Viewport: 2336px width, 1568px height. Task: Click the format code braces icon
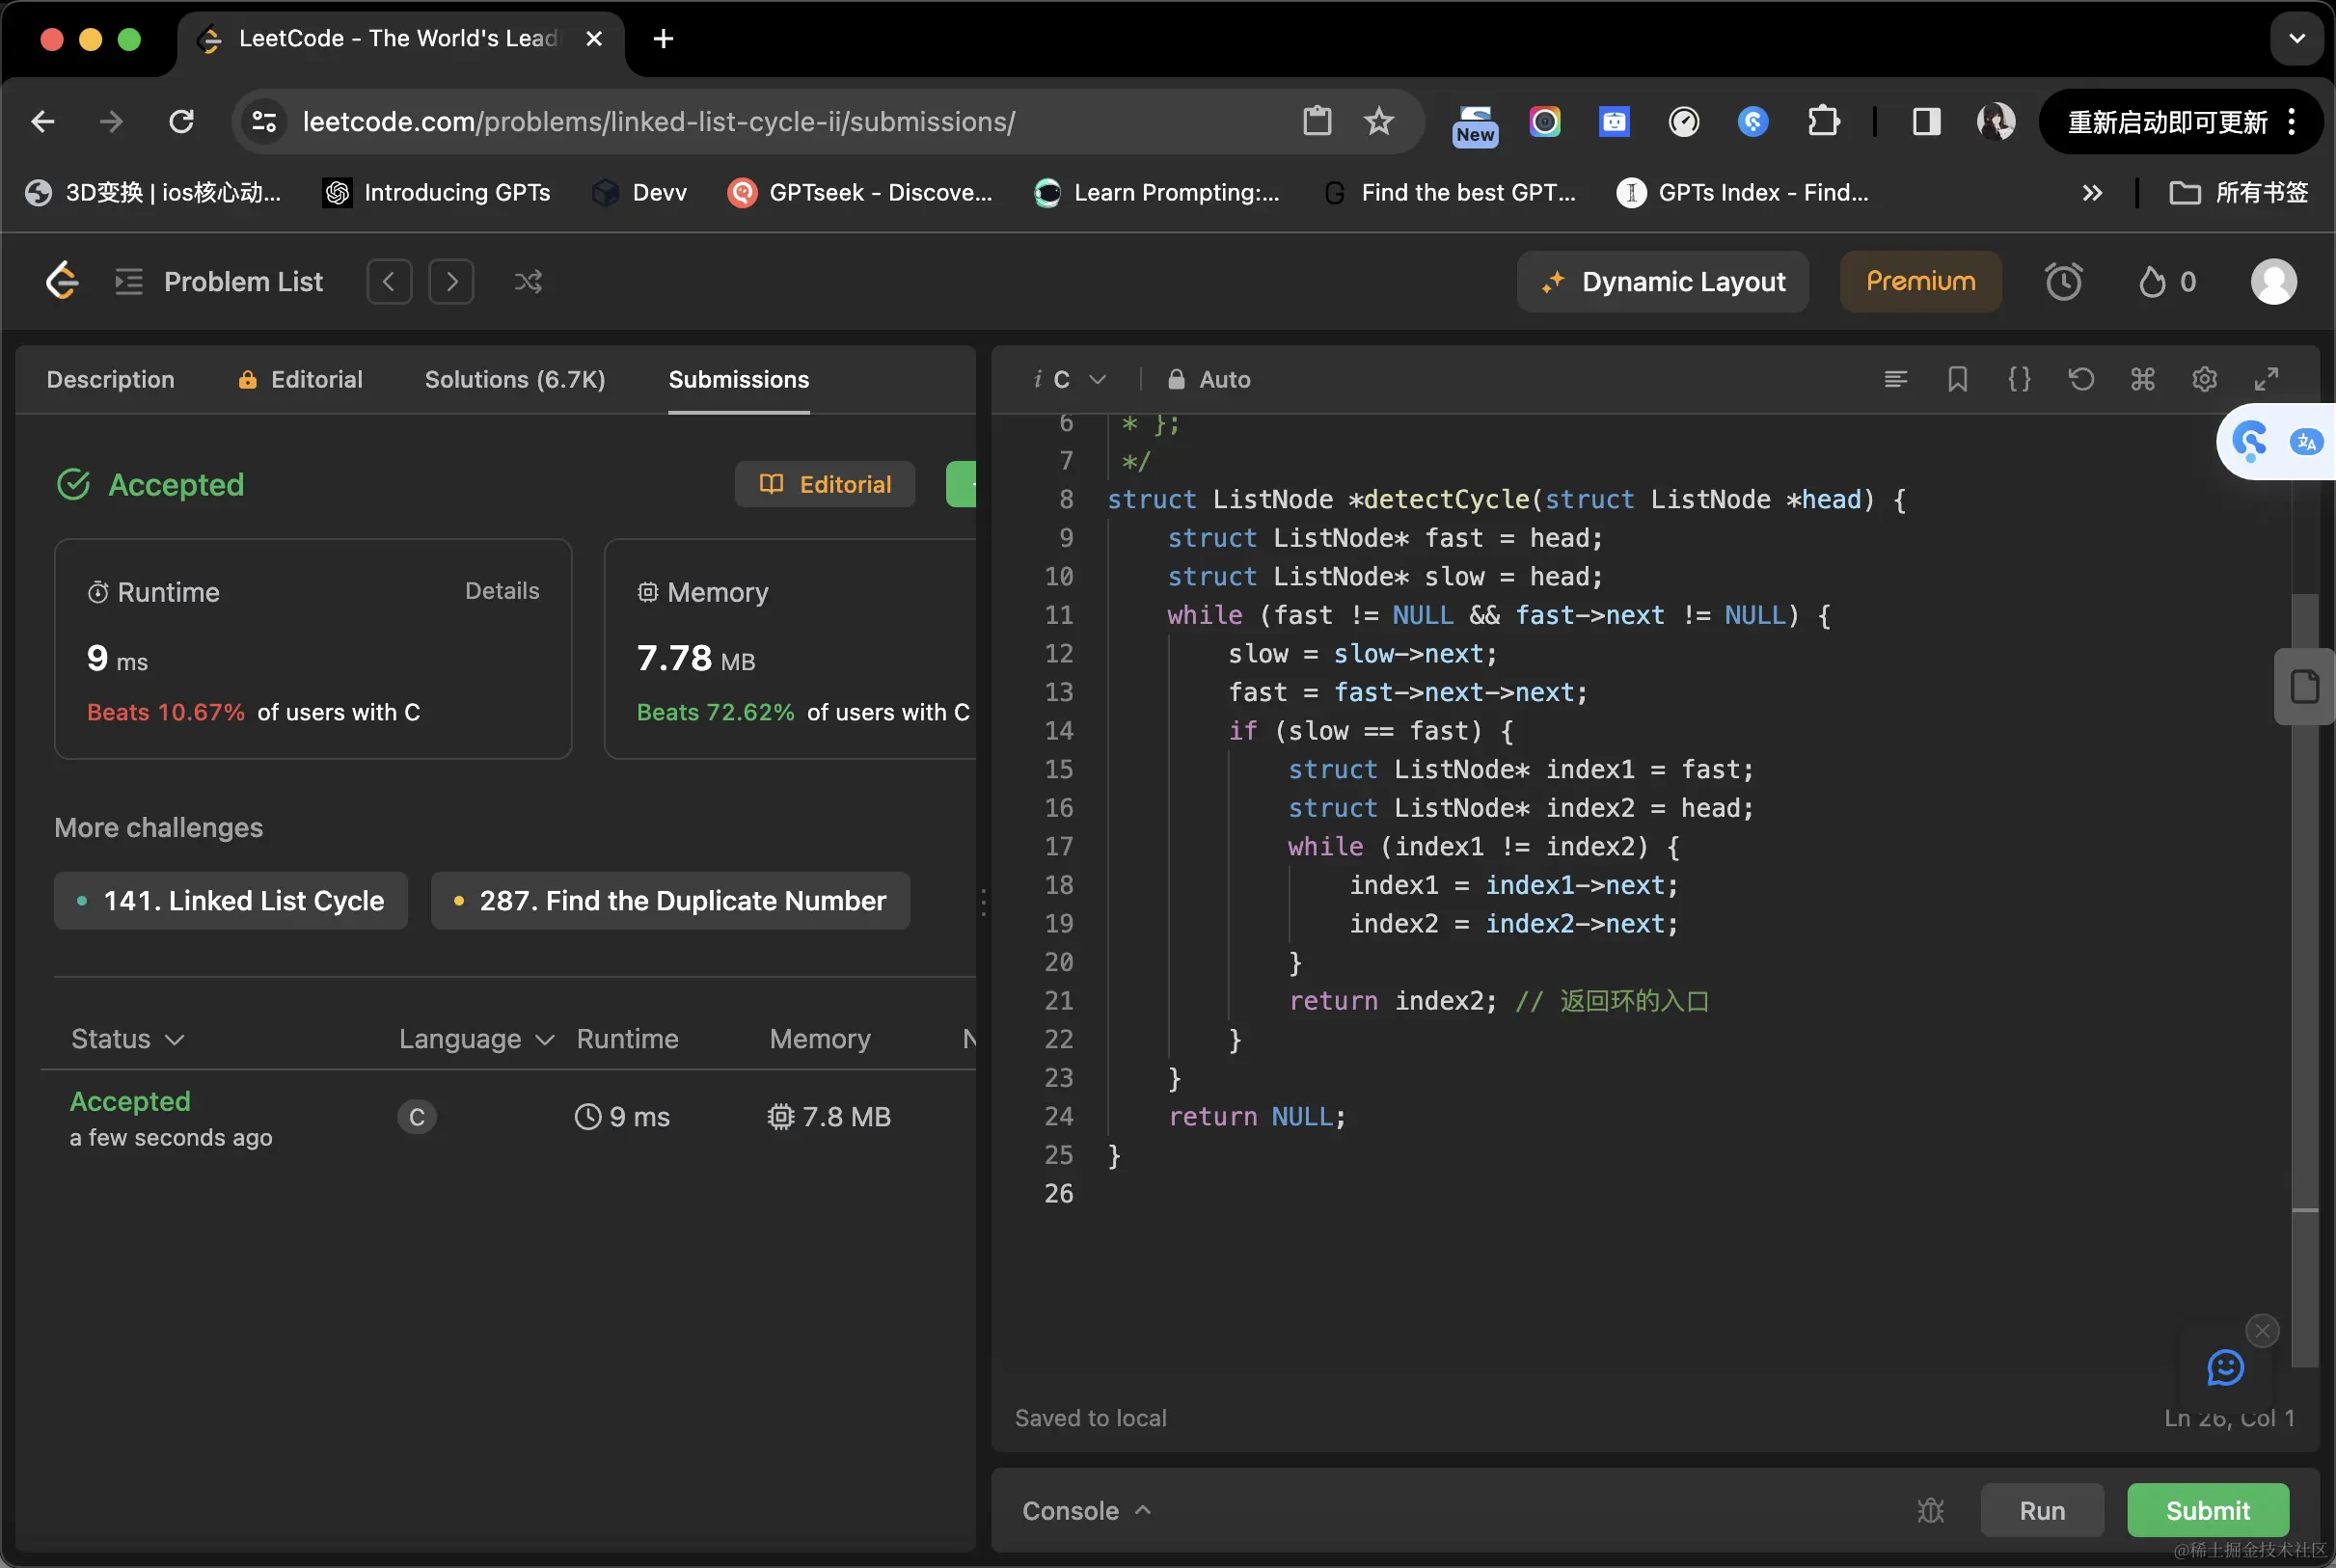2019,379
